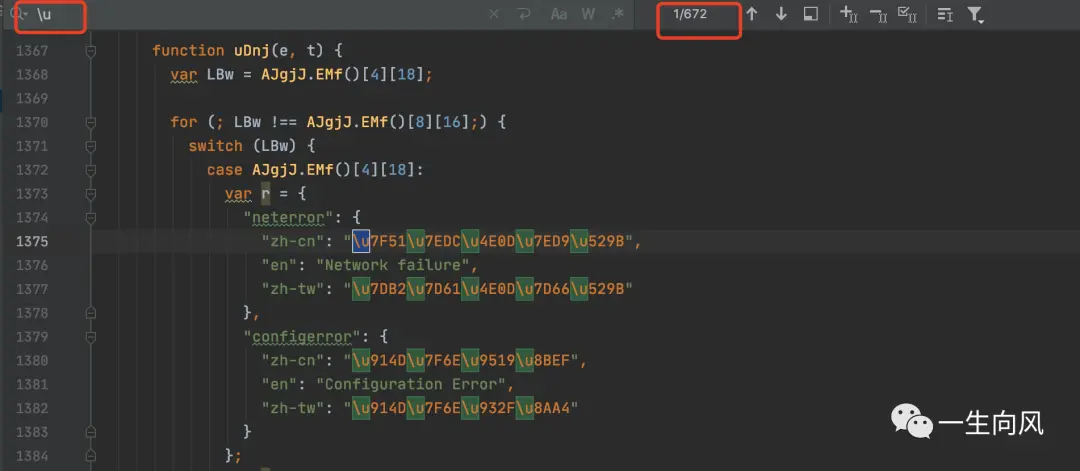Viewport: 1080px width, 471px height.
Task: Click string "Configuration Error"
Action: (x=415, y=384)
